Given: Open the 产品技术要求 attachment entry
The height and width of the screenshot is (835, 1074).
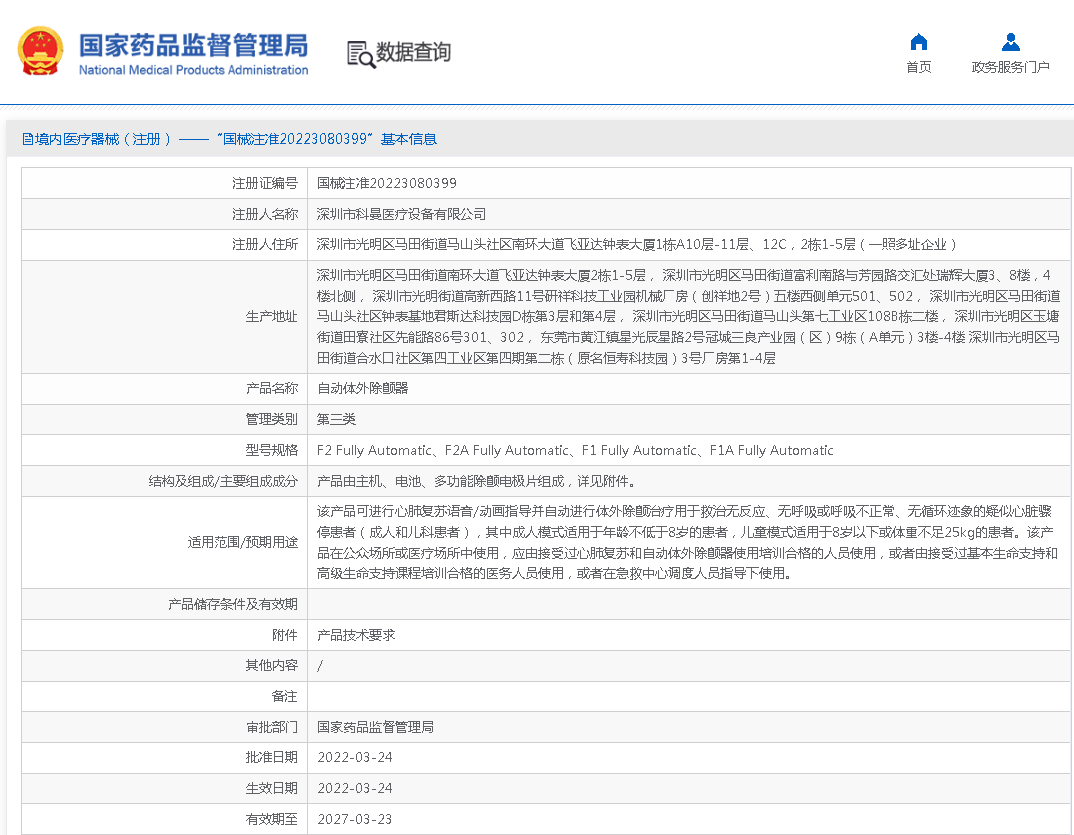Looking at the screenshot, I should (x=356, y=635).
